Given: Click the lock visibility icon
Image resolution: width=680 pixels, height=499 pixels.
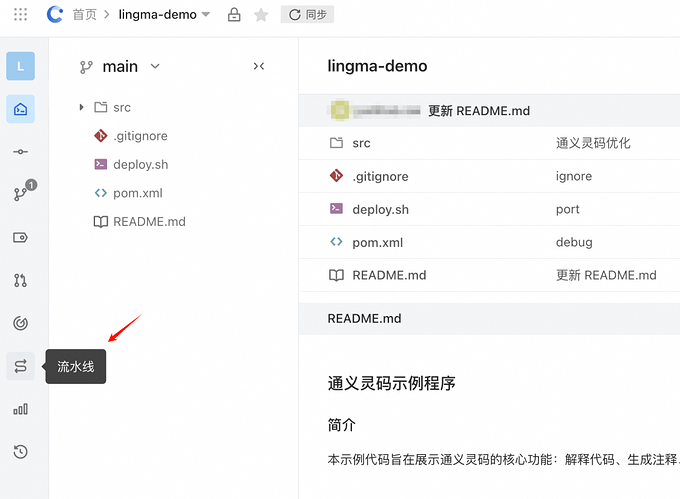Looking at the screenshot, I should [234, 15].
